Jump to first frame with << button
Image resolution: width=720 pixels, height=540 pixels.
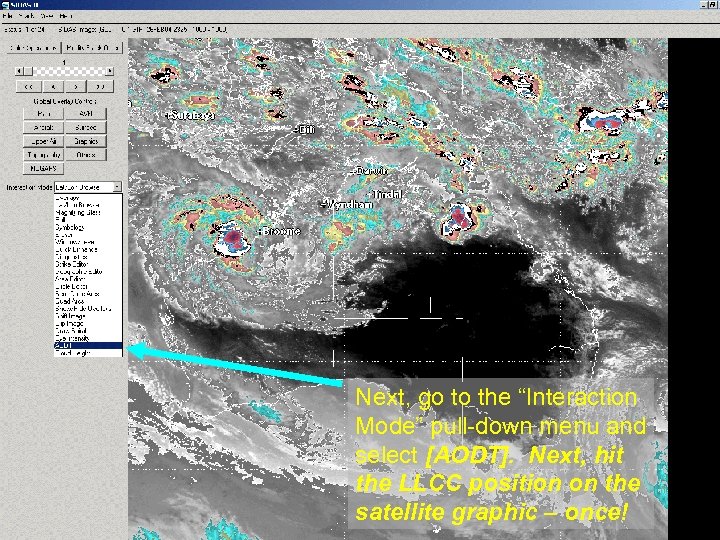coord(28,86)
